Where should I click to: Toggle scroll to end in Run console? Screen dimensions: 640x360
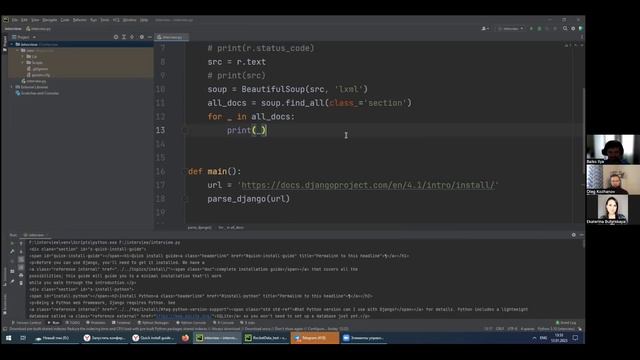pos(21,267)
